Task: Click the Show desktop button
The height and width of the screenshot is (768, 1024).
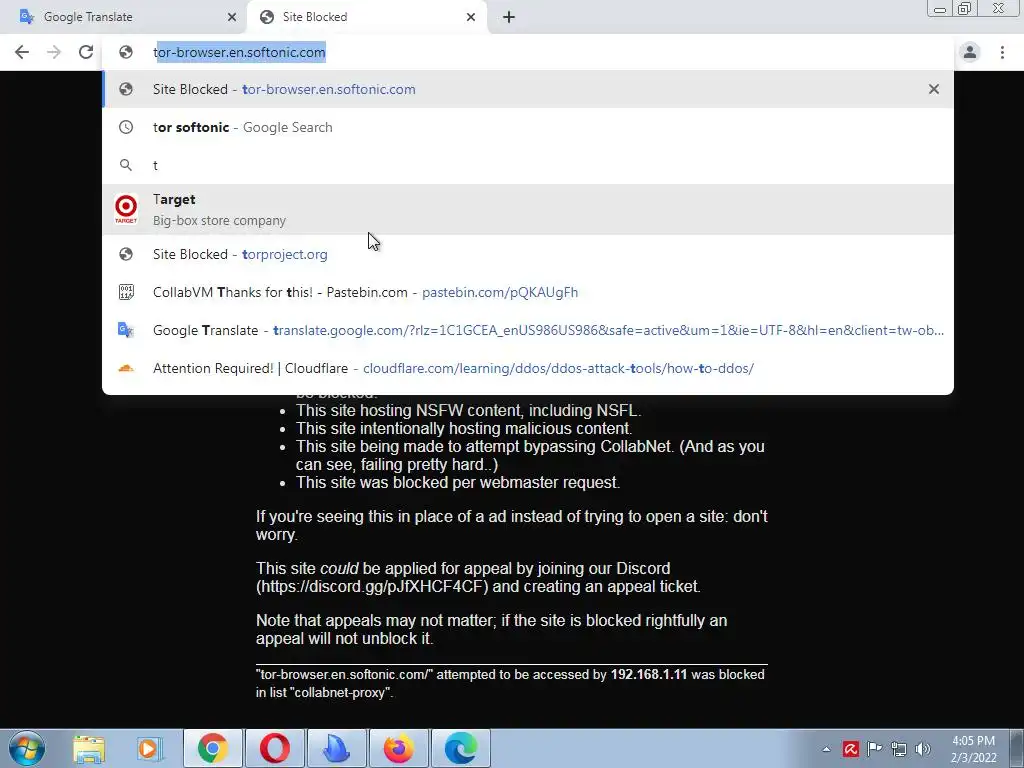Action: (1016, 748)
